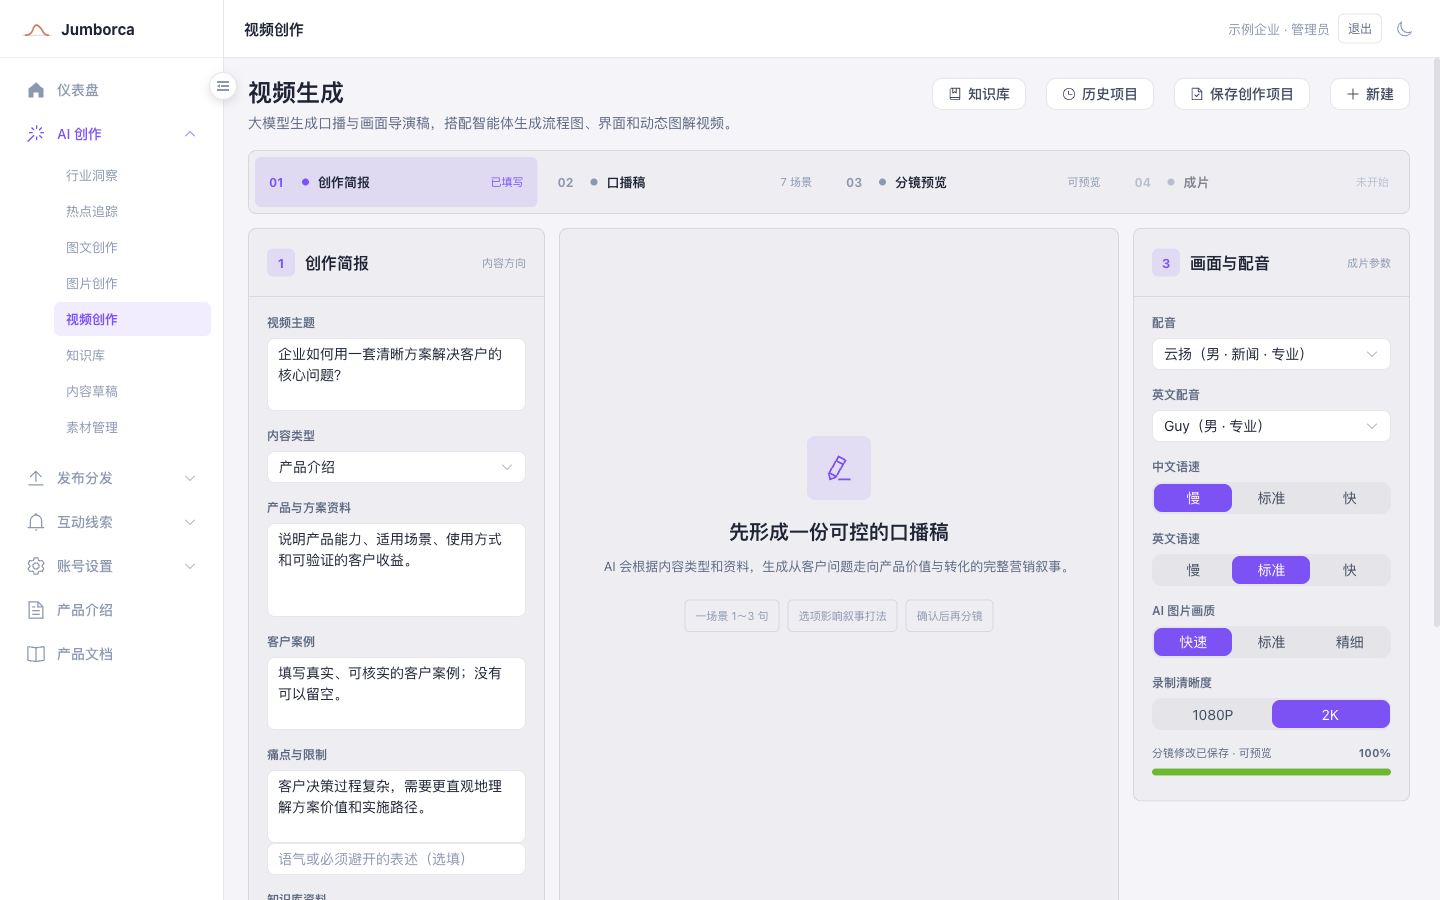Click the 退出 logout button
The width and height of the screenshot is (1440, 900).
[1360, 29]
